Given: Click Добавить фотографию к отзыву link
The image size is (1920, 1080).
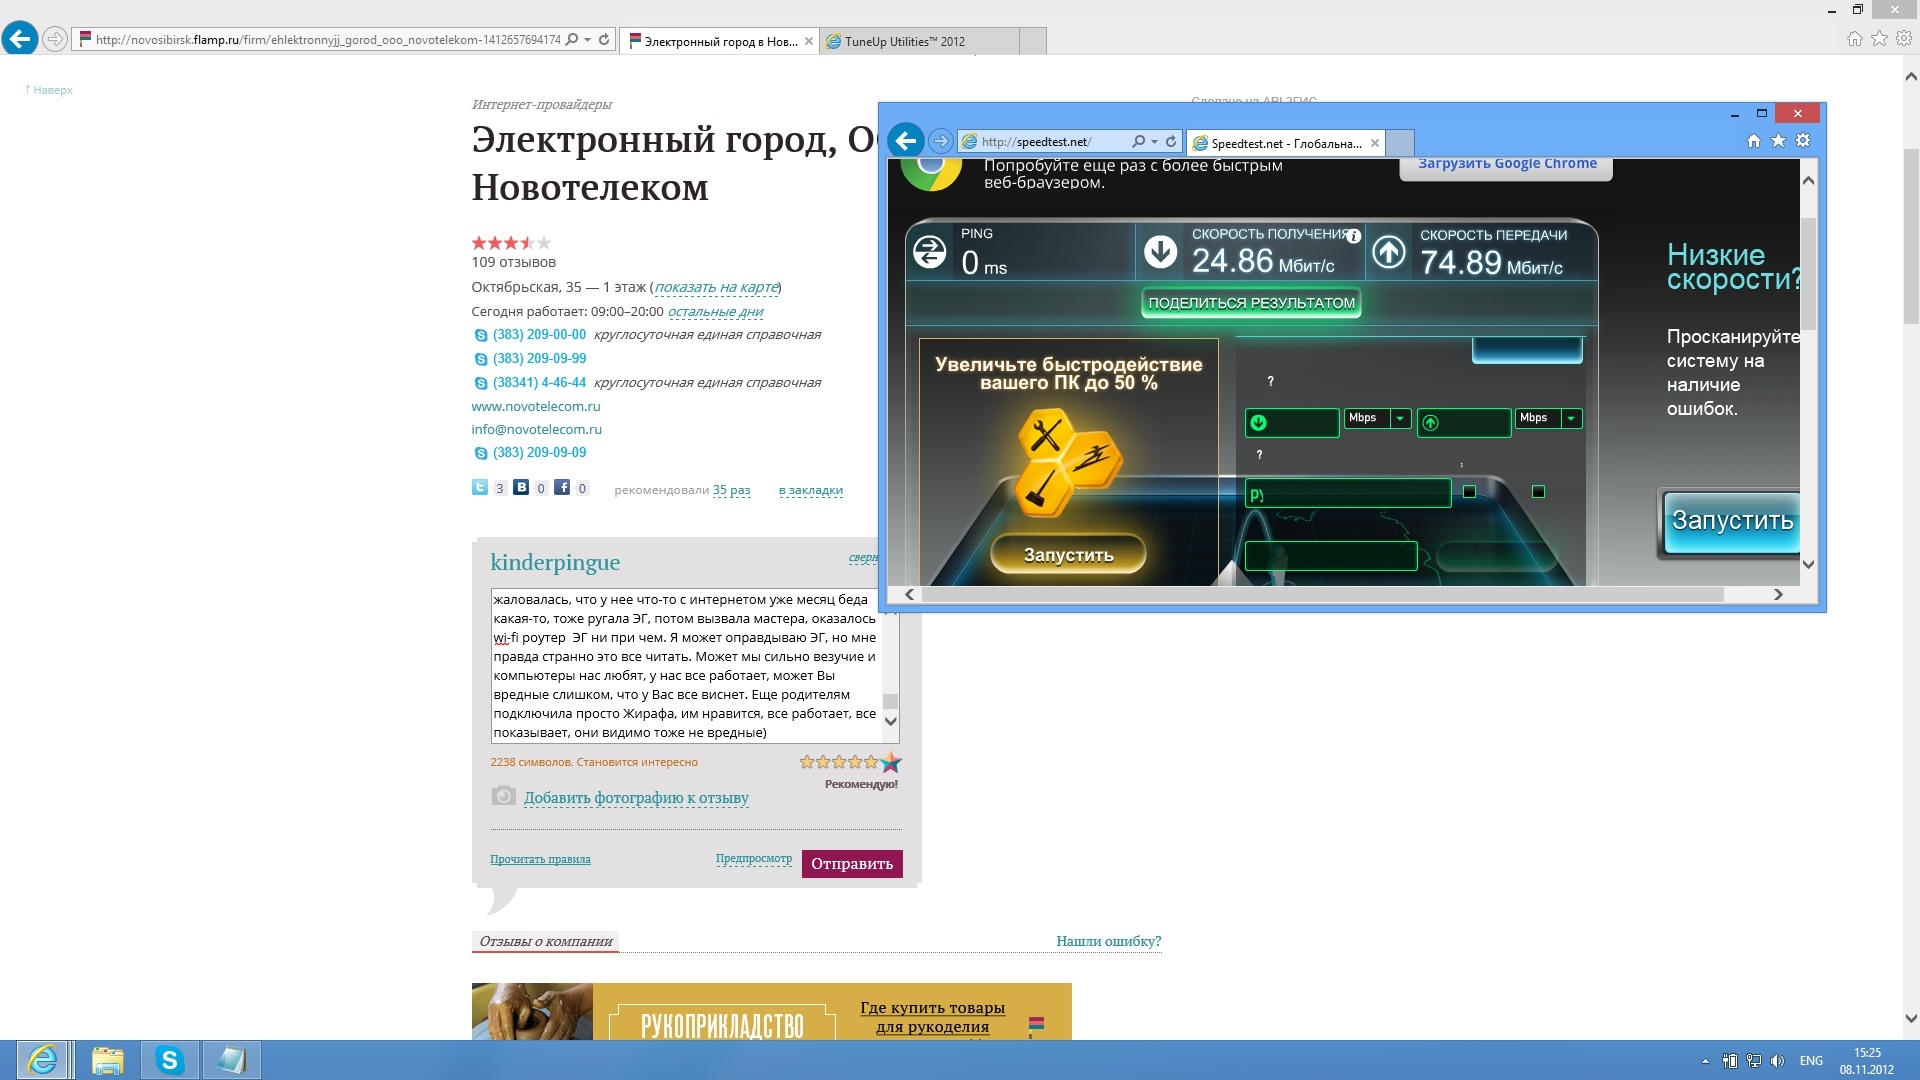Looking at the screenshot, I should [x=636, y=798].
